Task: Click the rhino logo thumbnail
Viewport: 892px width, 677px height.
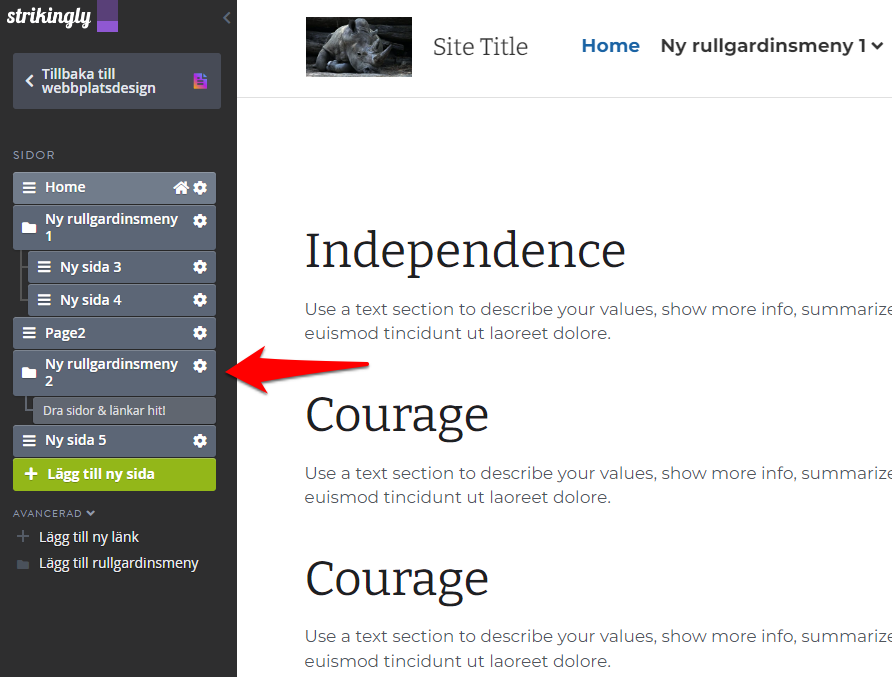Action: pyautogui.click(x=358, y=47)
